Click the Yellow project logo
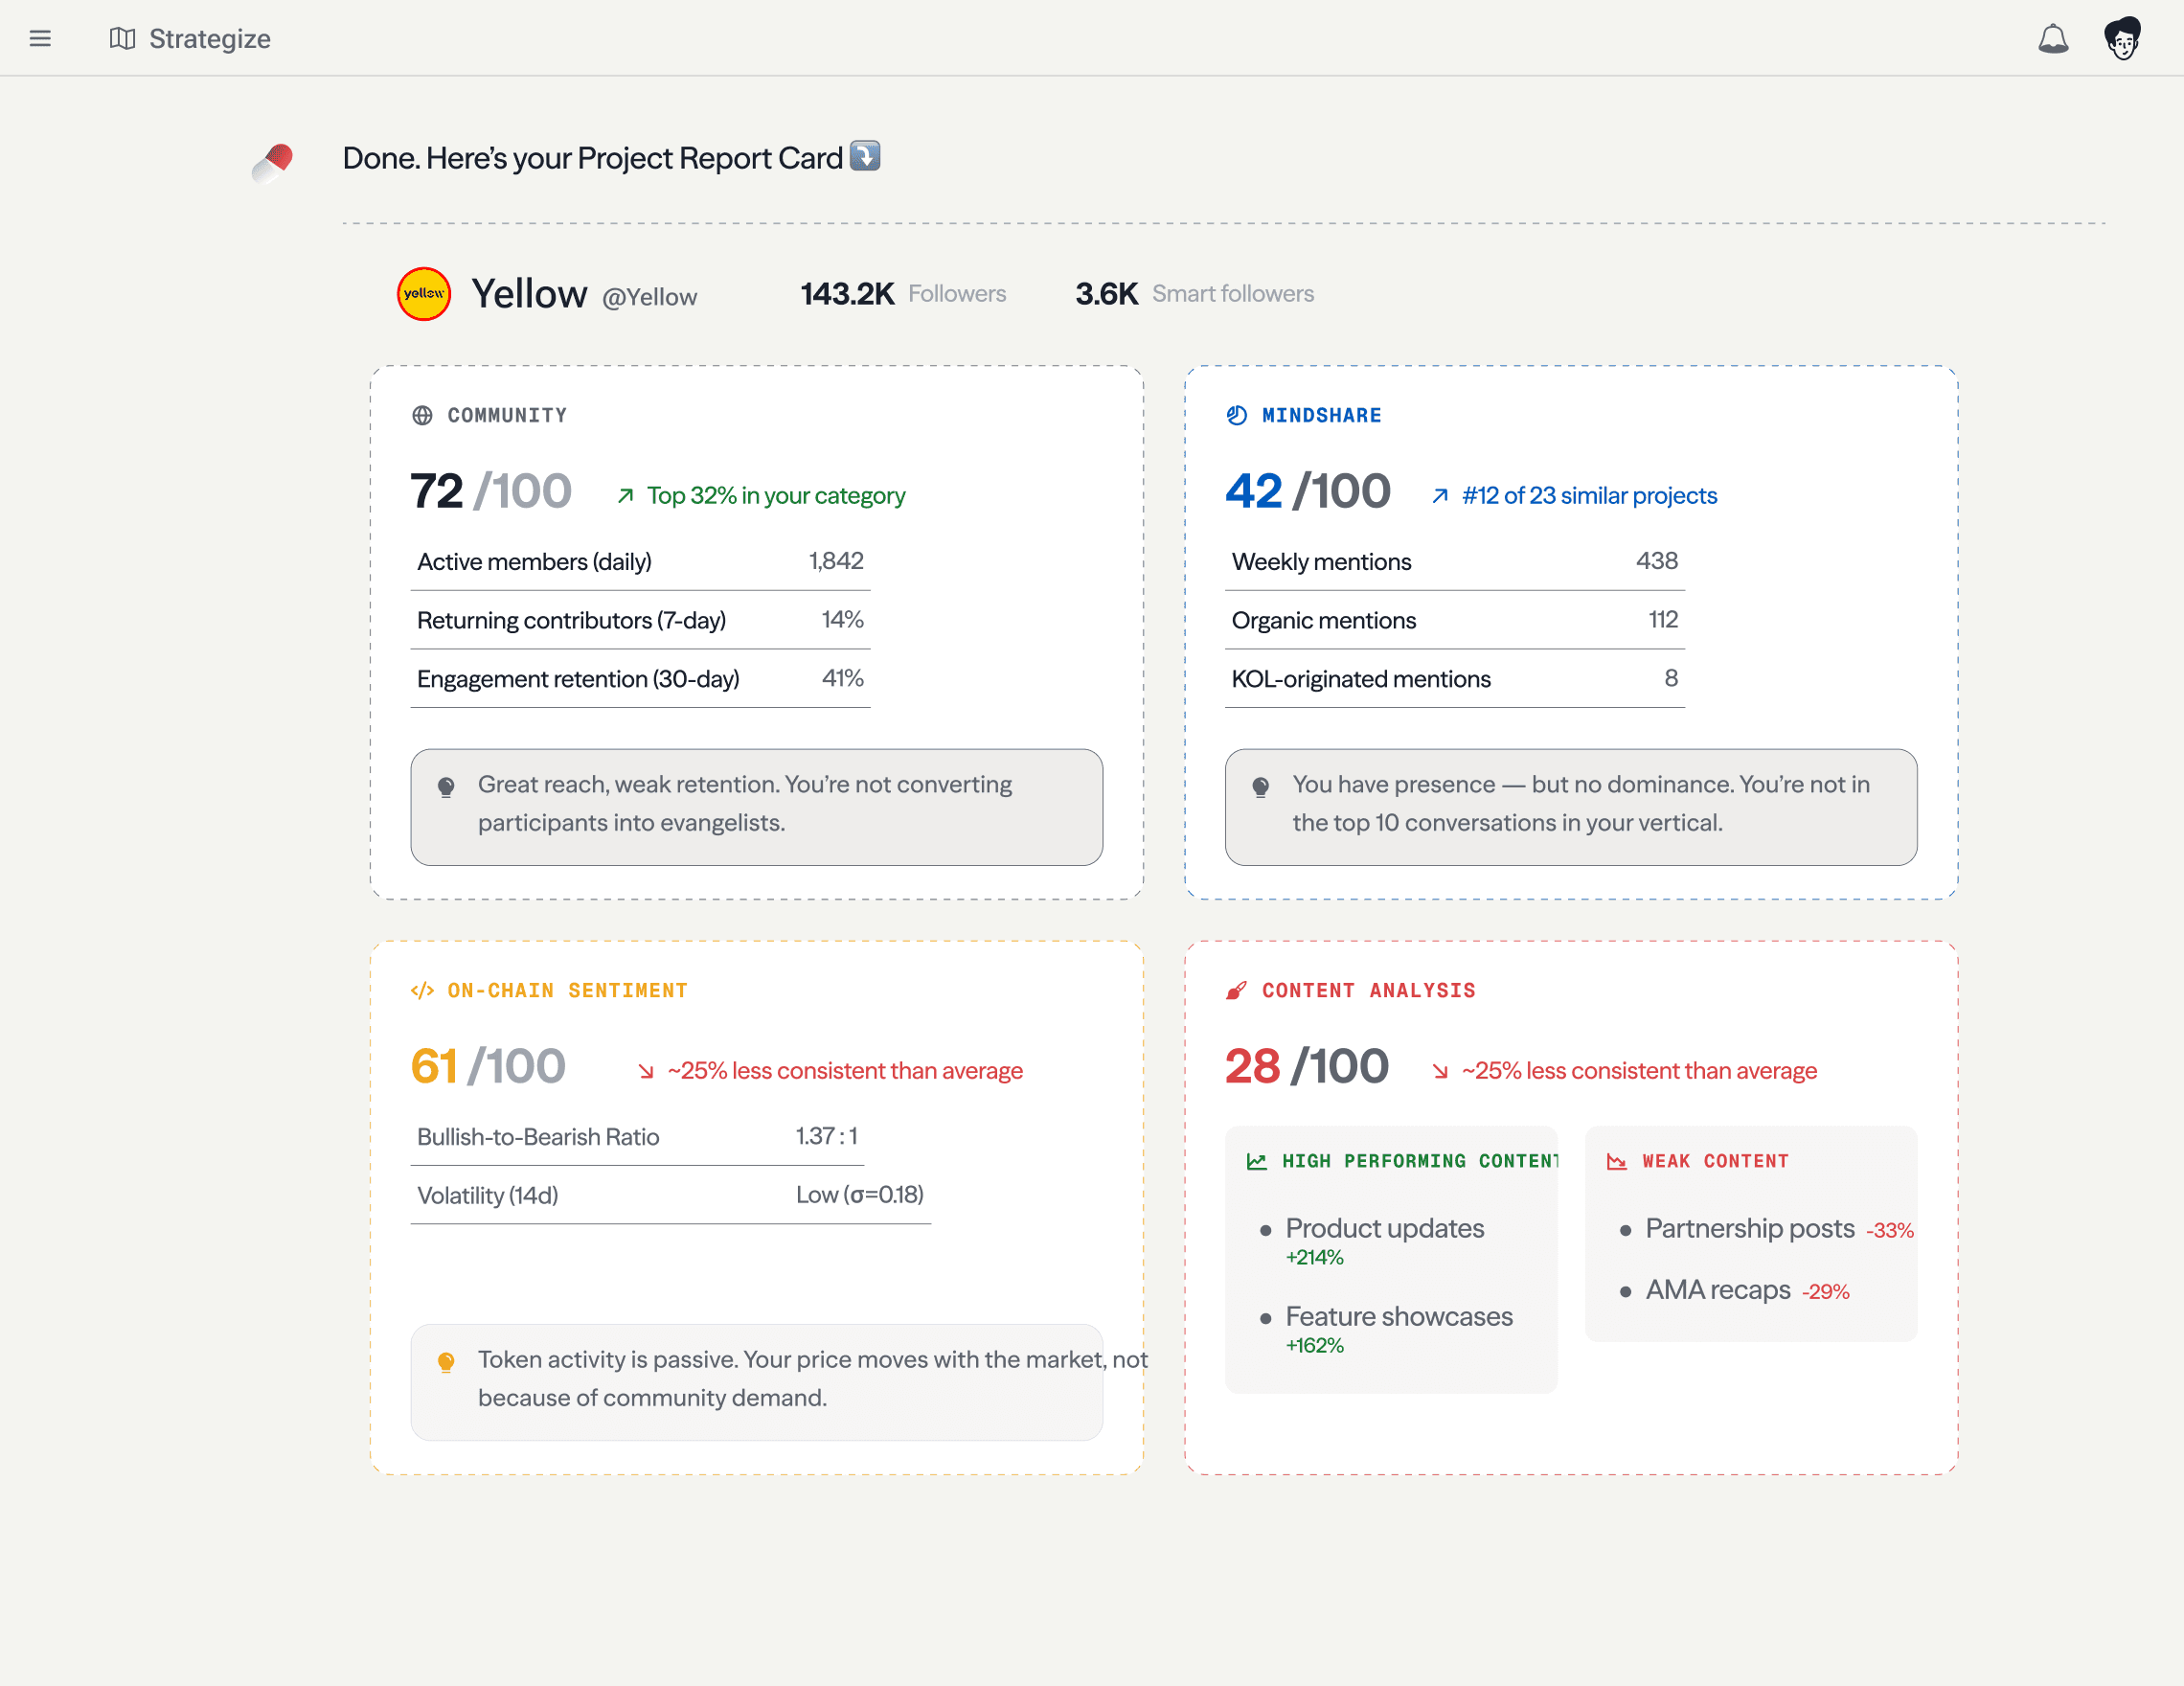The image size is (2184, 1686). tap(424, 294)
